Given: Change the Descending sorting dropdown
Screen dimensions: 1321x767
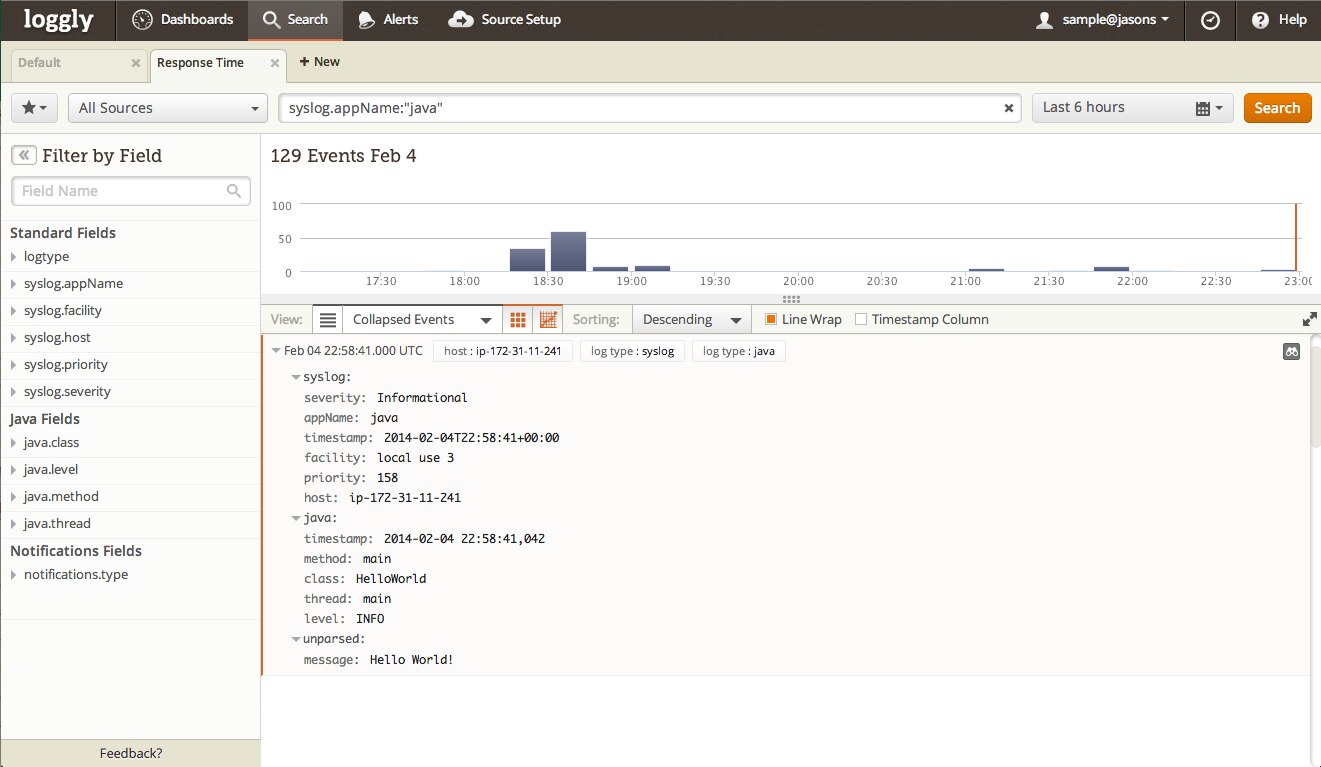Looking at the screenshot, I should [692, 320].
